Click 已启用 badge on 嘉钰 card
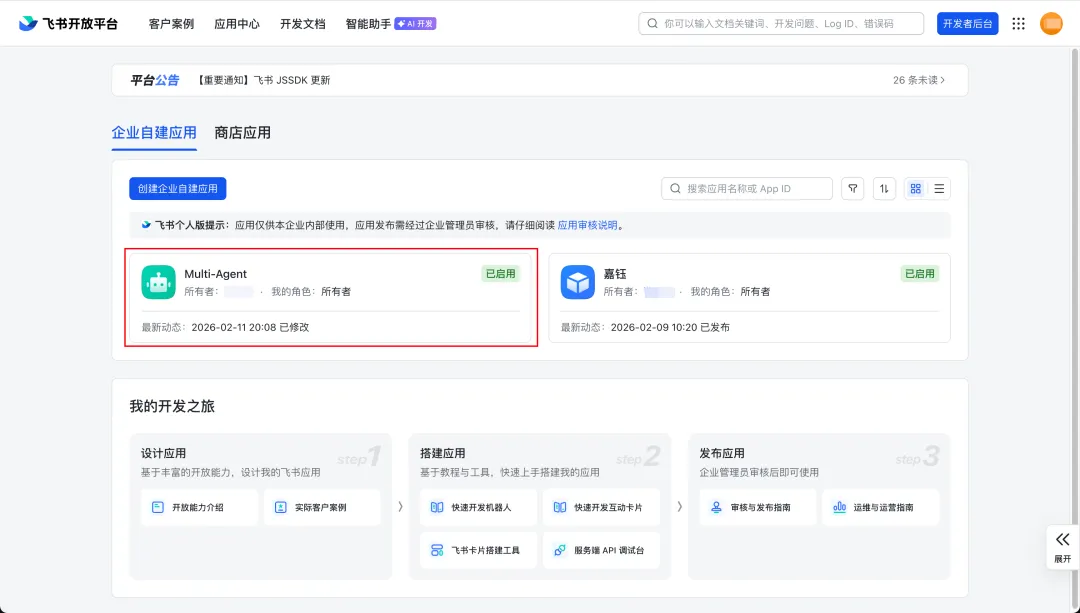 pos(920,273)
